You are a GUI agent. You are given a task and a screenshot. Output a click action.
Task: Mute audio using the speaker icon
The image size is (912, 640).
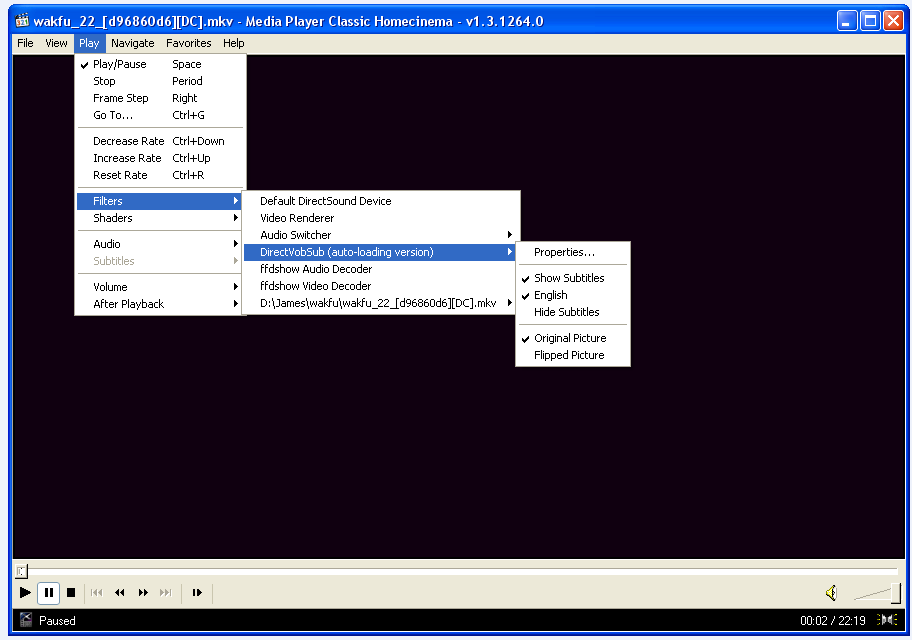tap(831, 593)
